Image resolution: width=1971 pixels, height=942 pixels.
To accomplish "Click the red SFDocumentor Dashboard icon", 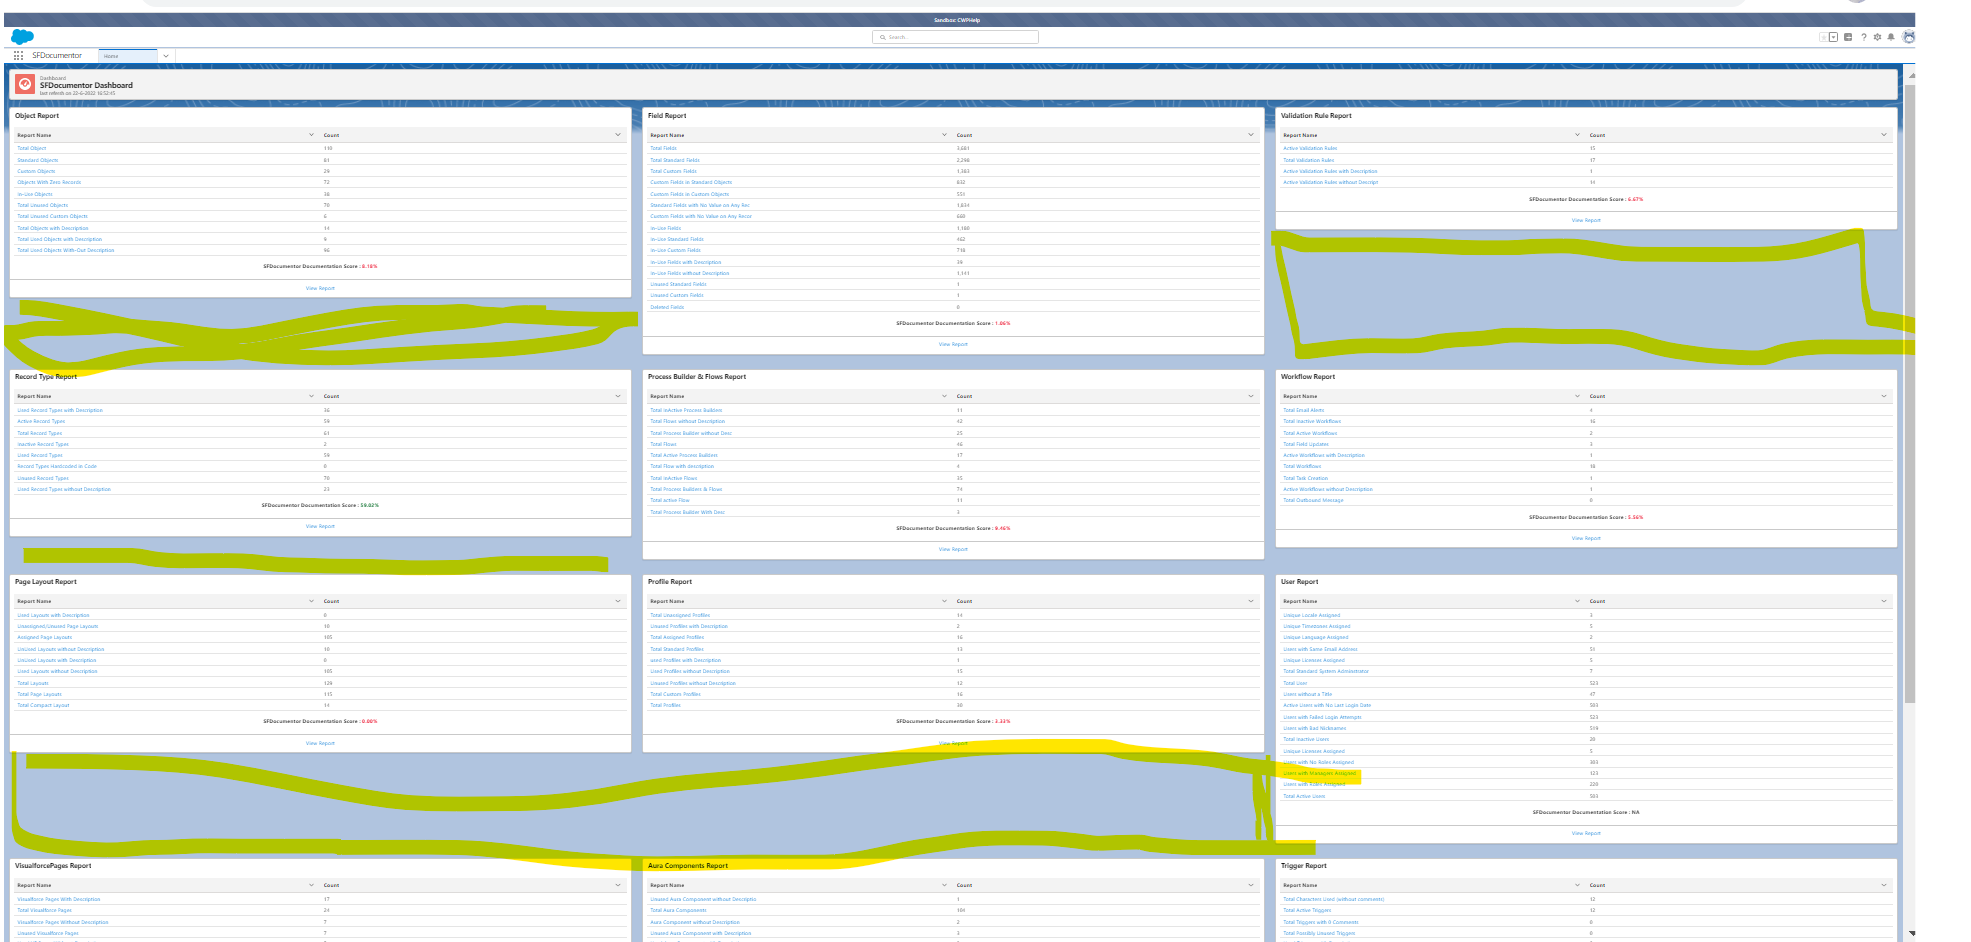I will pyautogui.click(x=25, y=84).
